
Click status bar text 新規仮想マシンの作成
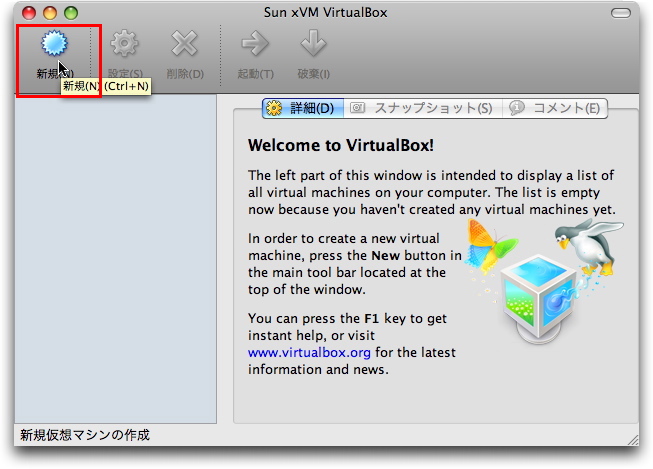(85, 435)
